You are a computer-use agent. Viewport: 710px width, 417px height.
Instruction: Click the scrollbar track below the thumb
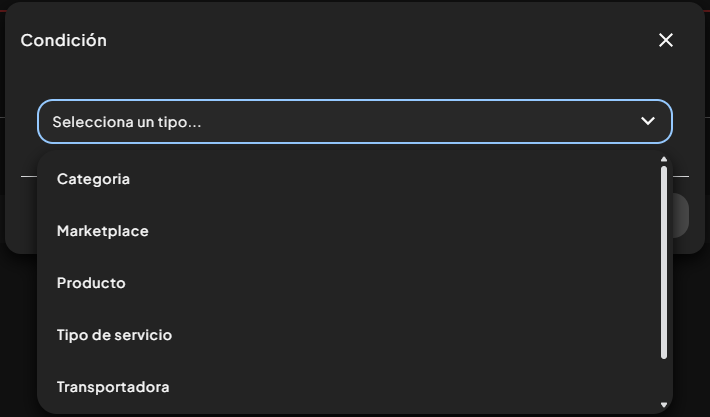coord(664,380)
